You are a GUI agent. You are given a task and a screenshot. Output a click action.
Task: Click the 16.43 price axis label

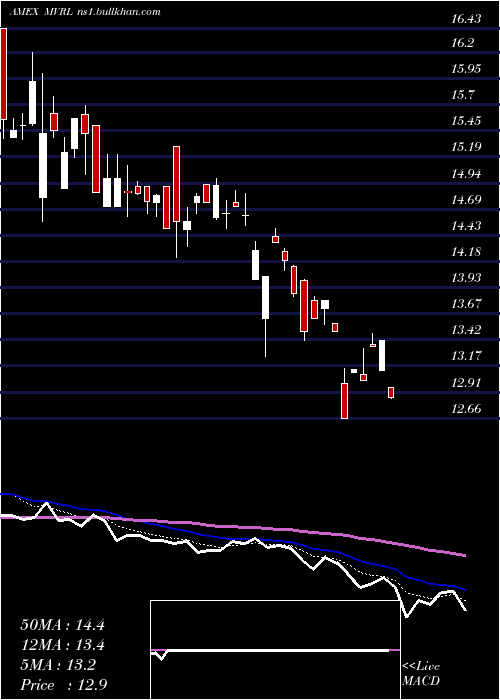point(466,19)
